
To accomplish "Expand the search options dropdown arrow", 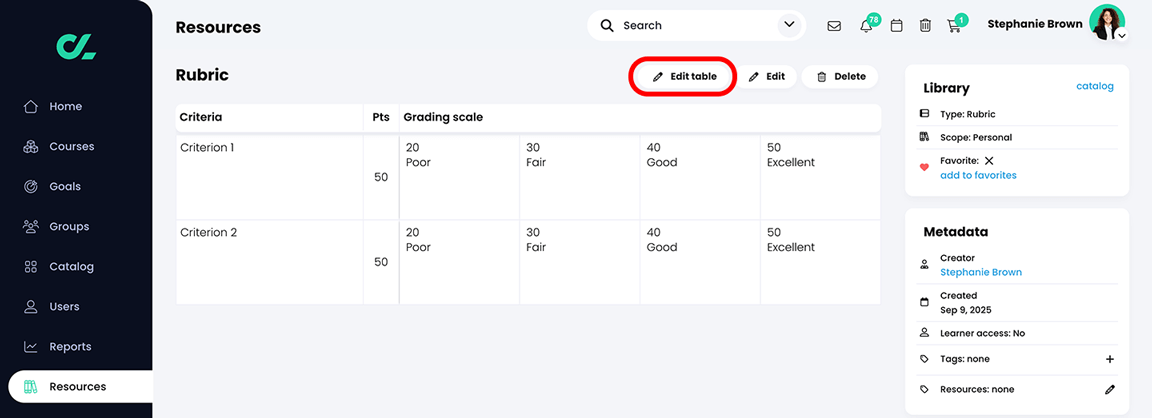I will point(789,25).
